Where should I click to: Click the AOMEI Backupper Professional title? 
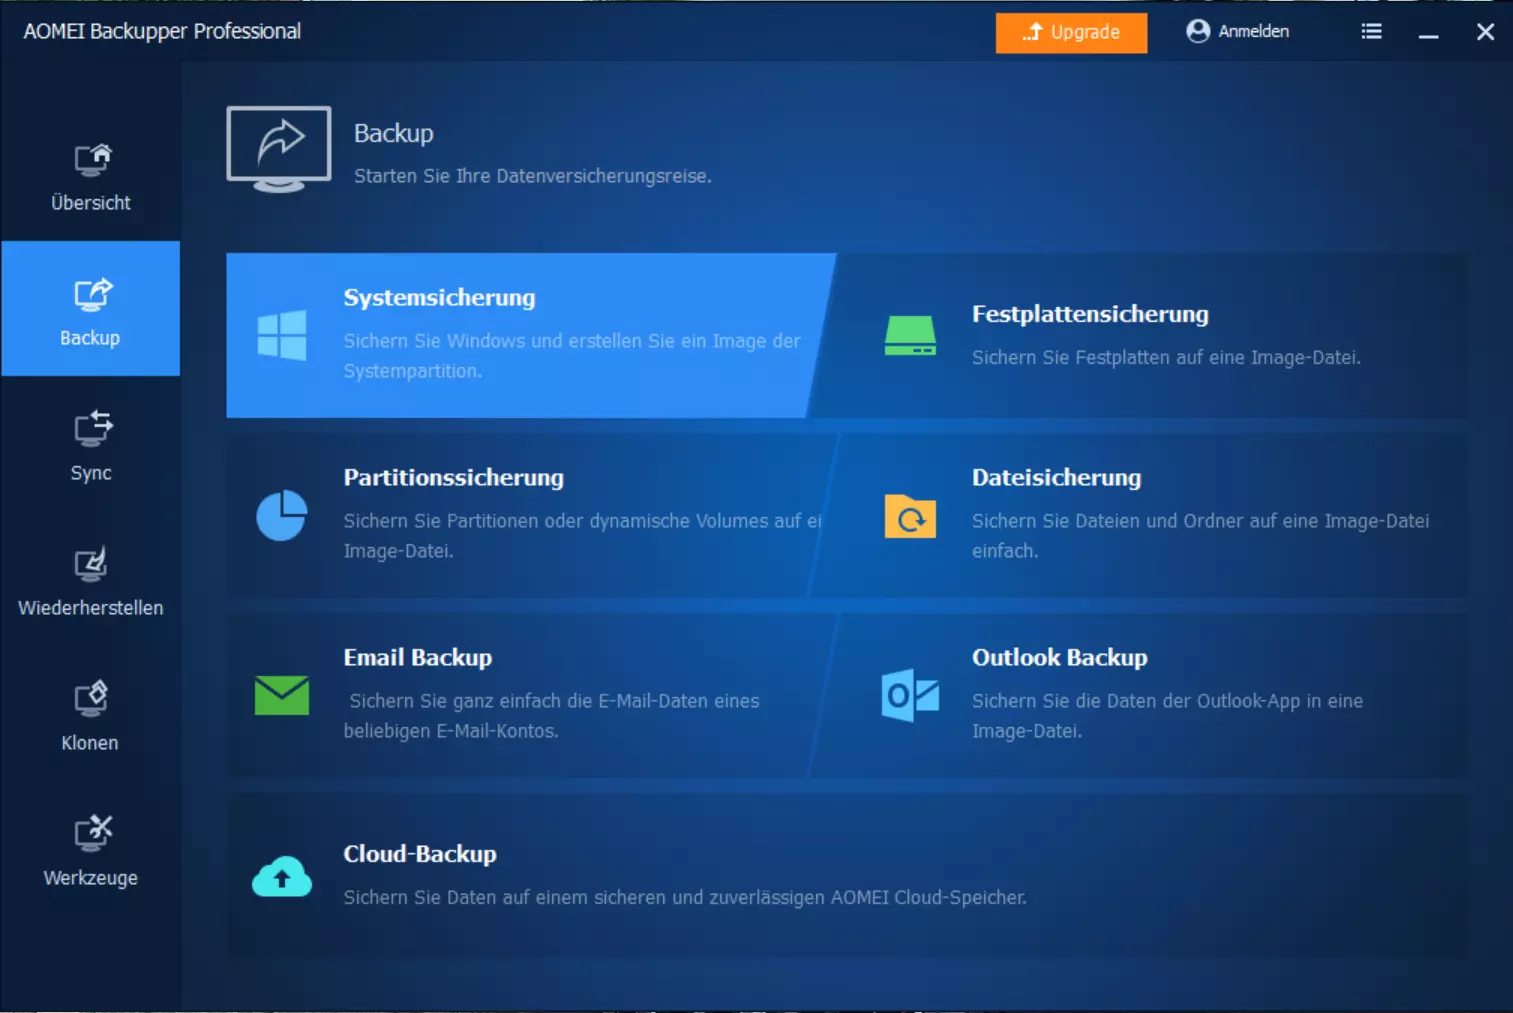point(162,31)
